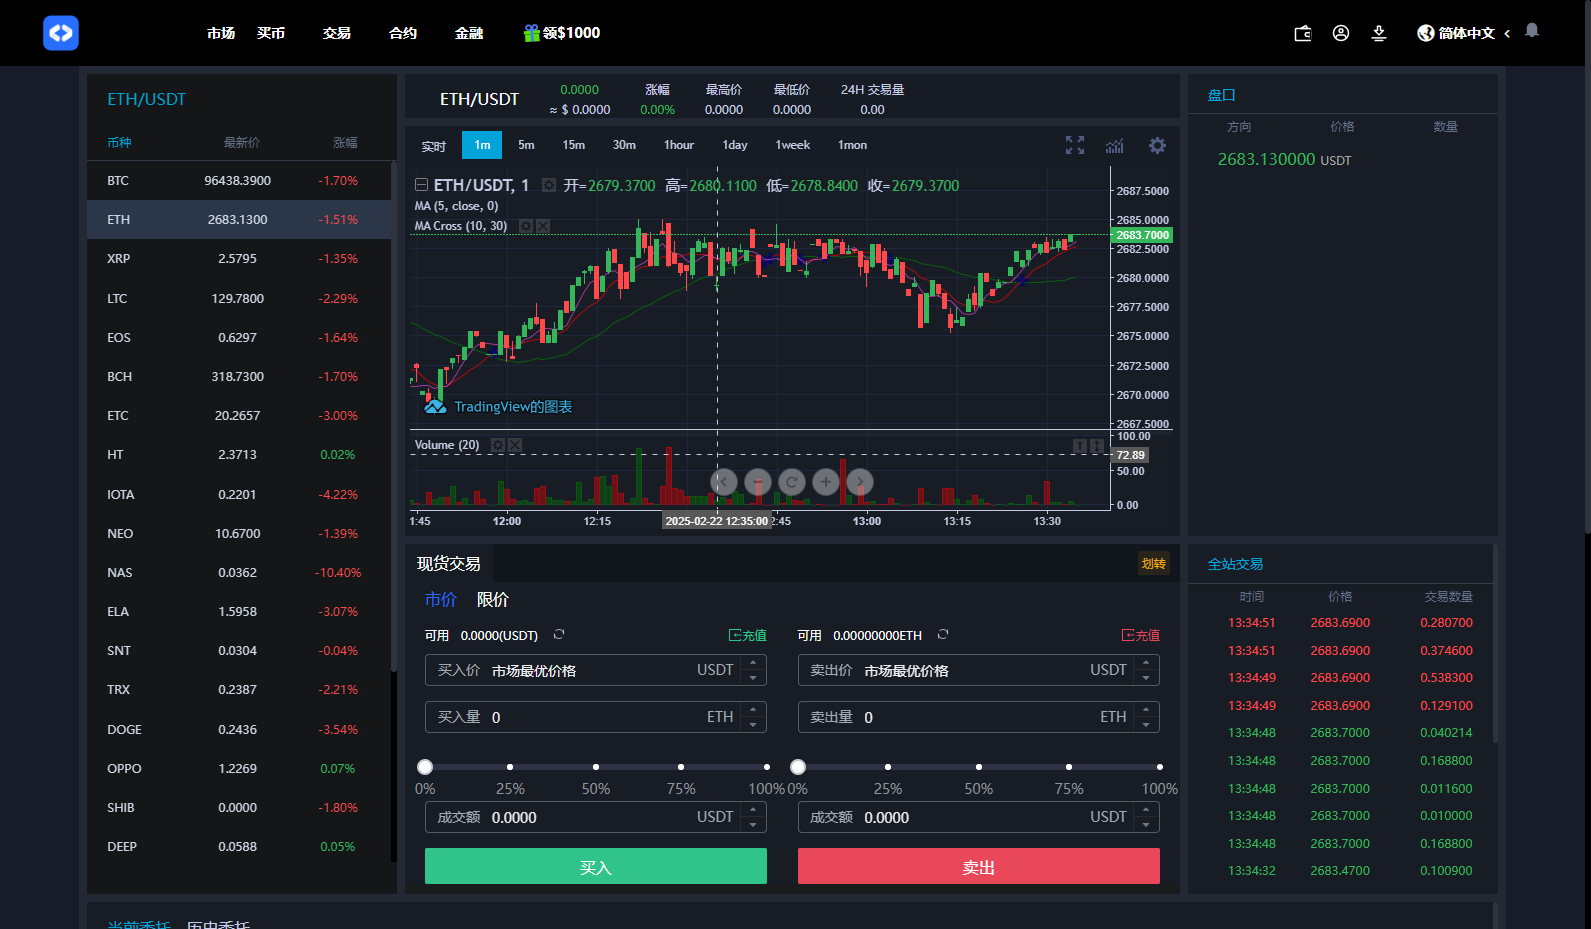Image resolution: width=1591 pixels, height=929 pixels.
Task: Click chart zoom in plus button
Action: pyautogui.click(x=826, y=482)
